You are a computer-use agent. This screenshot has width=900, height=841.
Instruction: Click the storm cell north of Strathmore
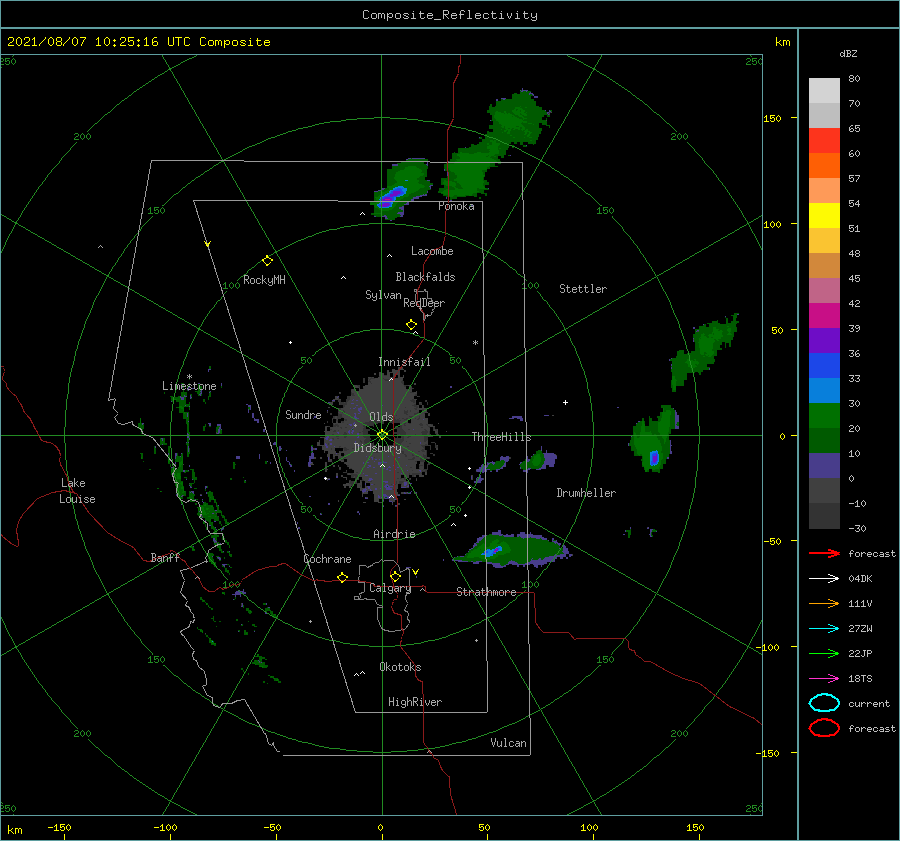(x=513, y=549)
